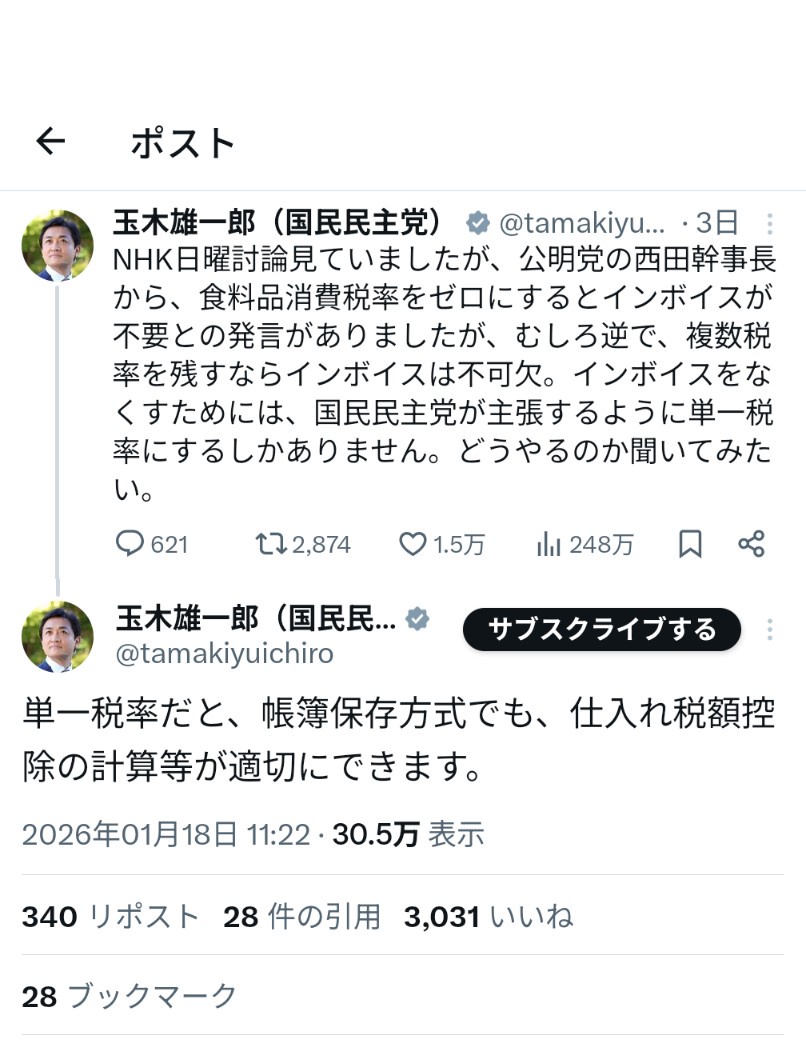Tap verified badge on second post
The width and height of the screenshot is (806, 1060).
coord(418,620)
